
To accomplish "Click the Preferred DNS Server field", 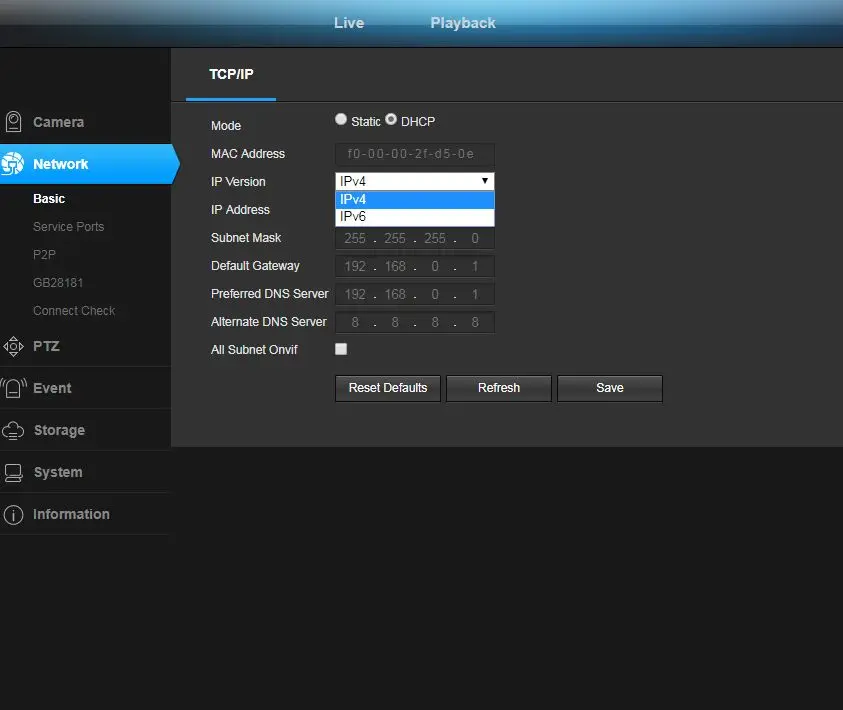I will tap(415, 294).
